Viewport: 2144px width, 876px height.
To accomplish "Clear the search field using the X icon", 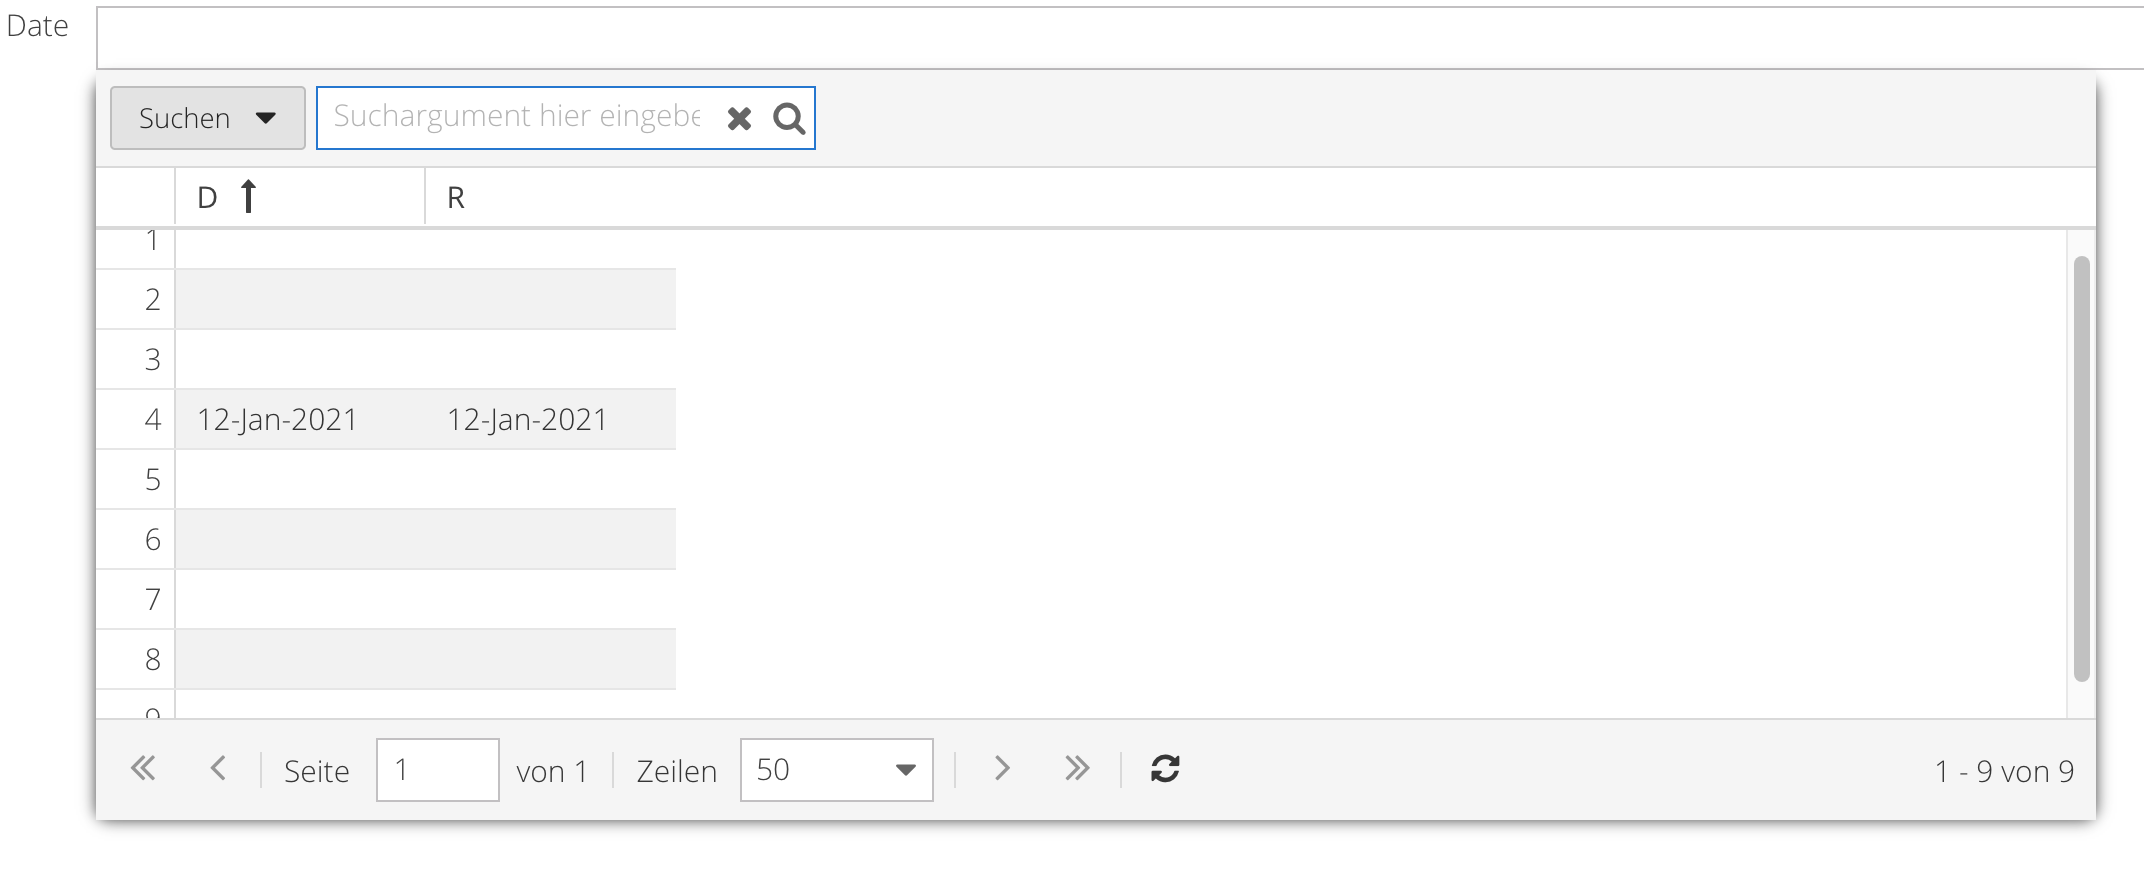I will pos(739,117).
